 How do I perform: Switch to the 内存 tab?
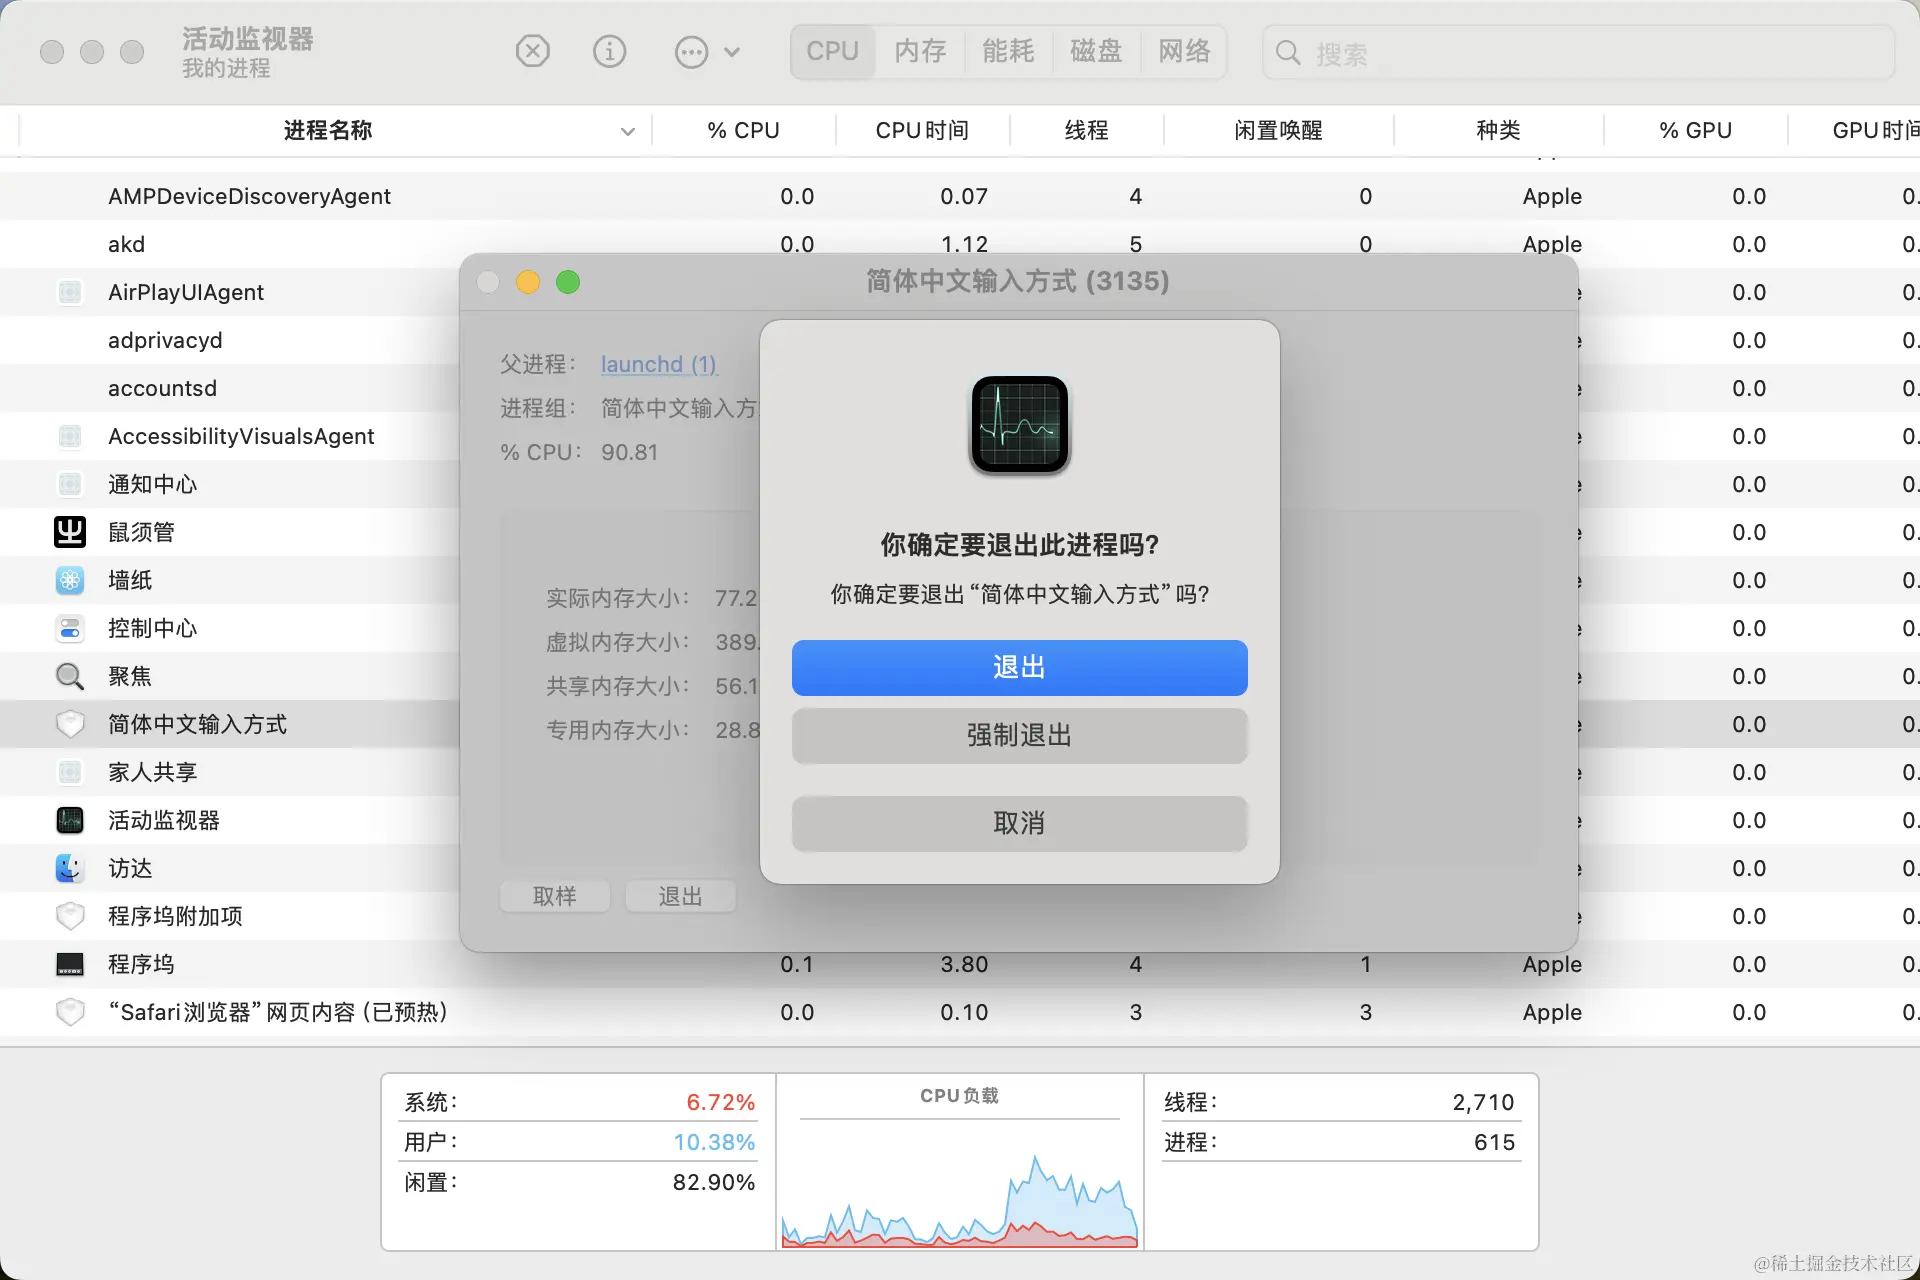click(919, 51)
